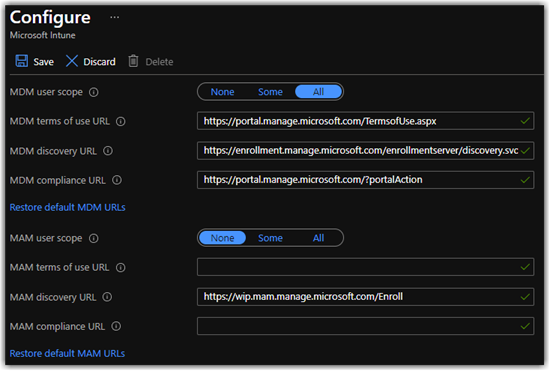
Task: Focus the MDM compliance URL field
Action: (365, 180)
